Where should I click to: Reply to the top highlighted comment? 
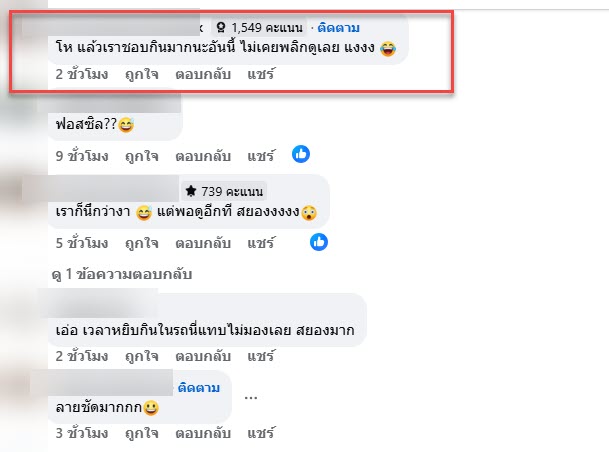coord(203,74)
